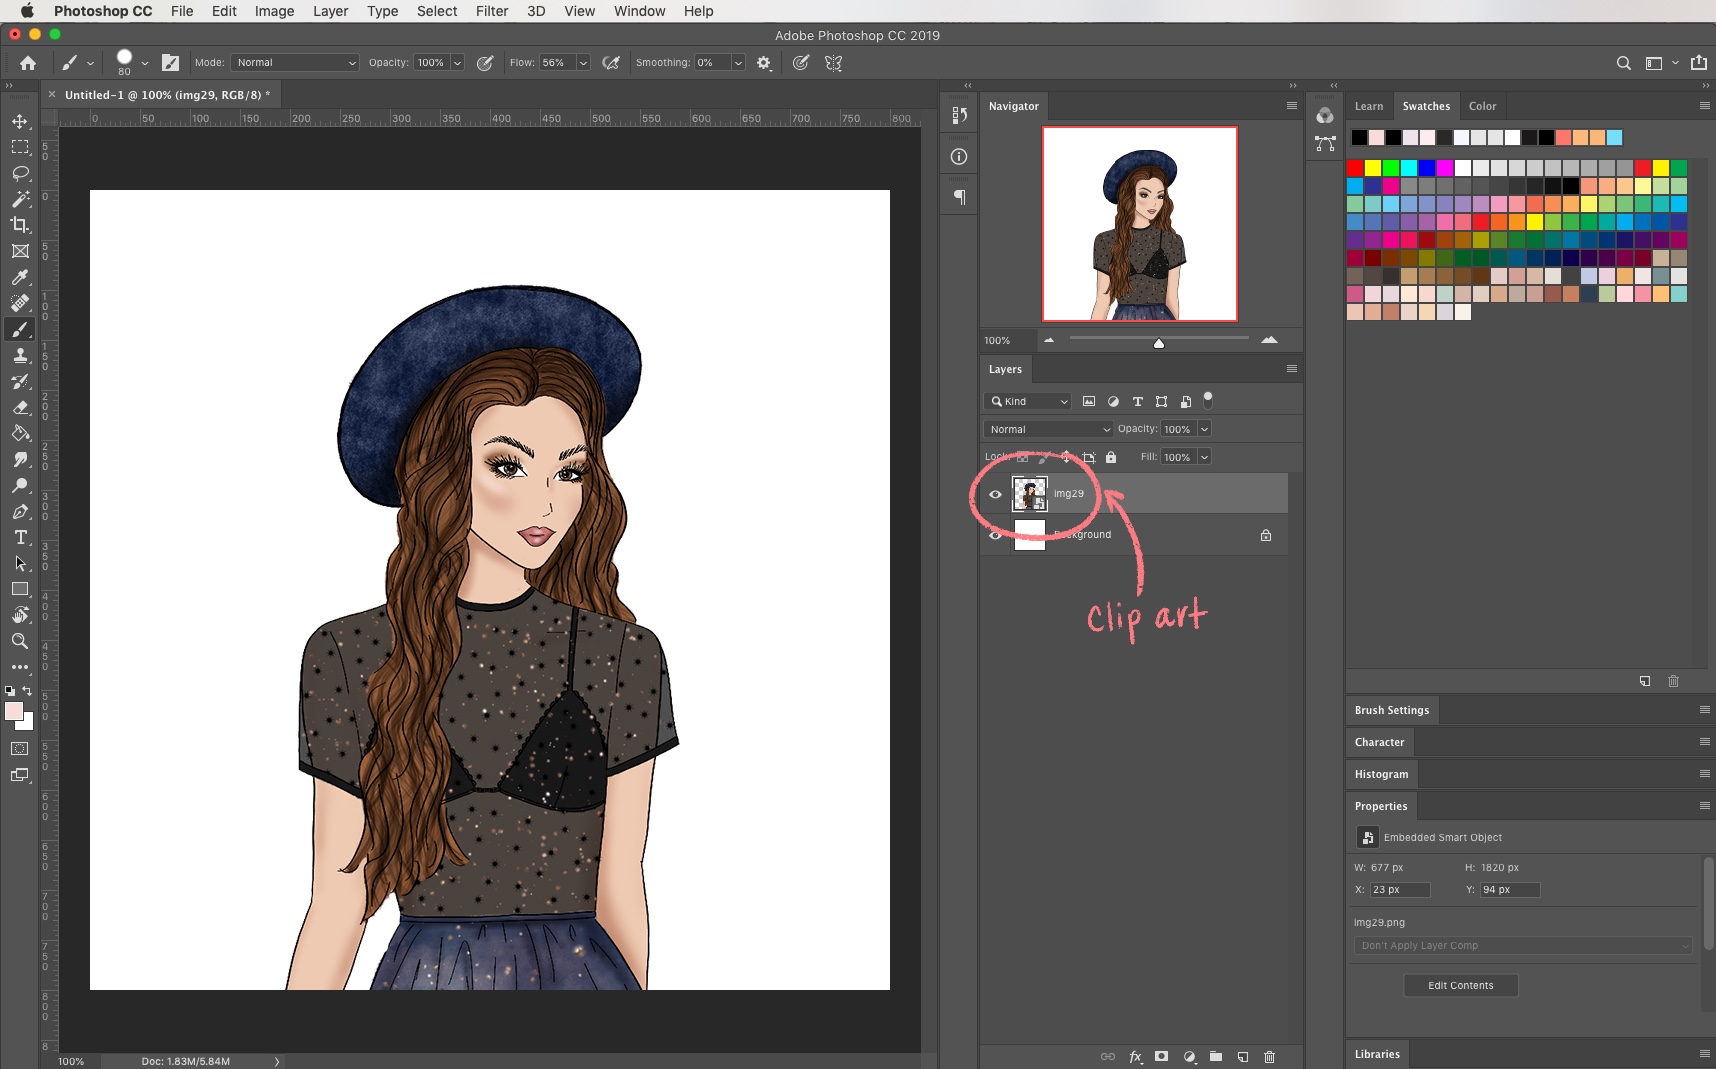1716x1069 pixels.
Task: Open the Window menu
Action: coord(639,11)
